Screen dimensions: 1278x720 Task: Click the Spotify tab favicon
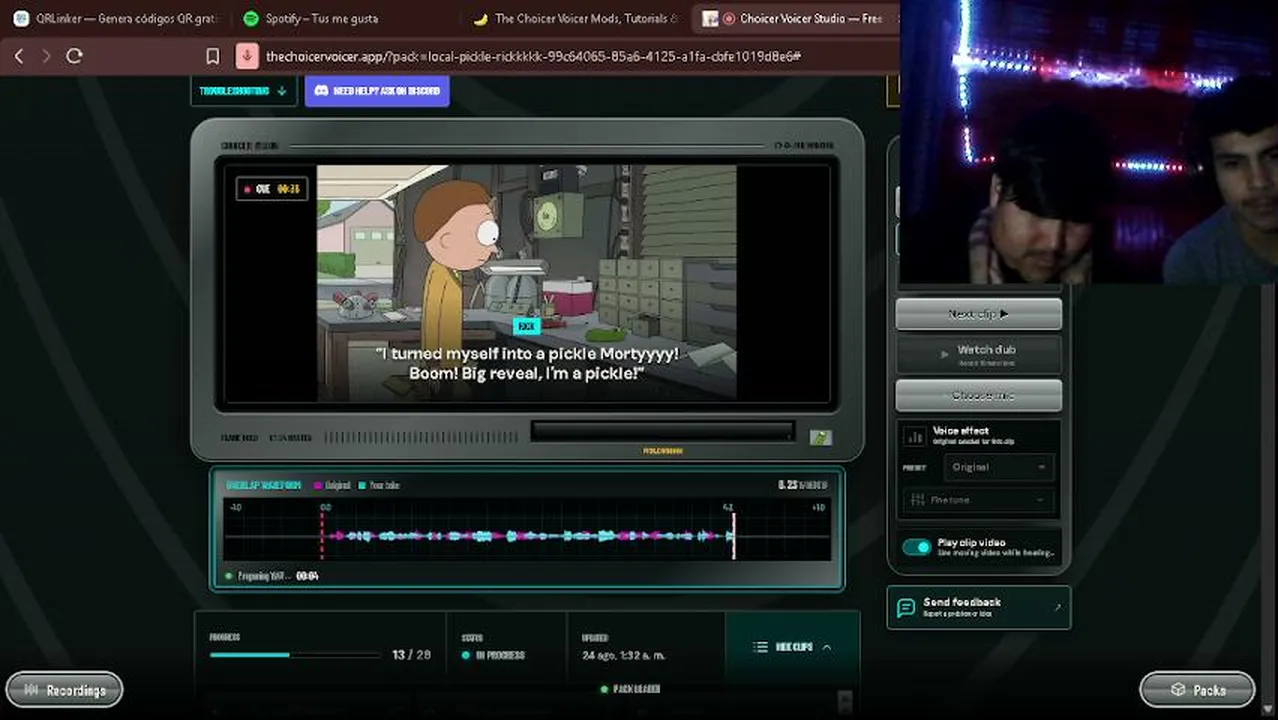point(250,18)
